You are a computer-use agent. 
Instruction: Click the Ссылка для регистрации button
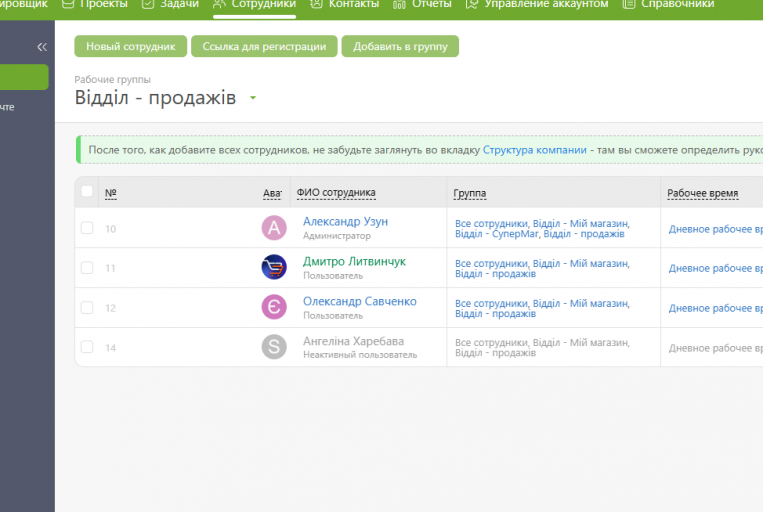[x=264, y=46]
